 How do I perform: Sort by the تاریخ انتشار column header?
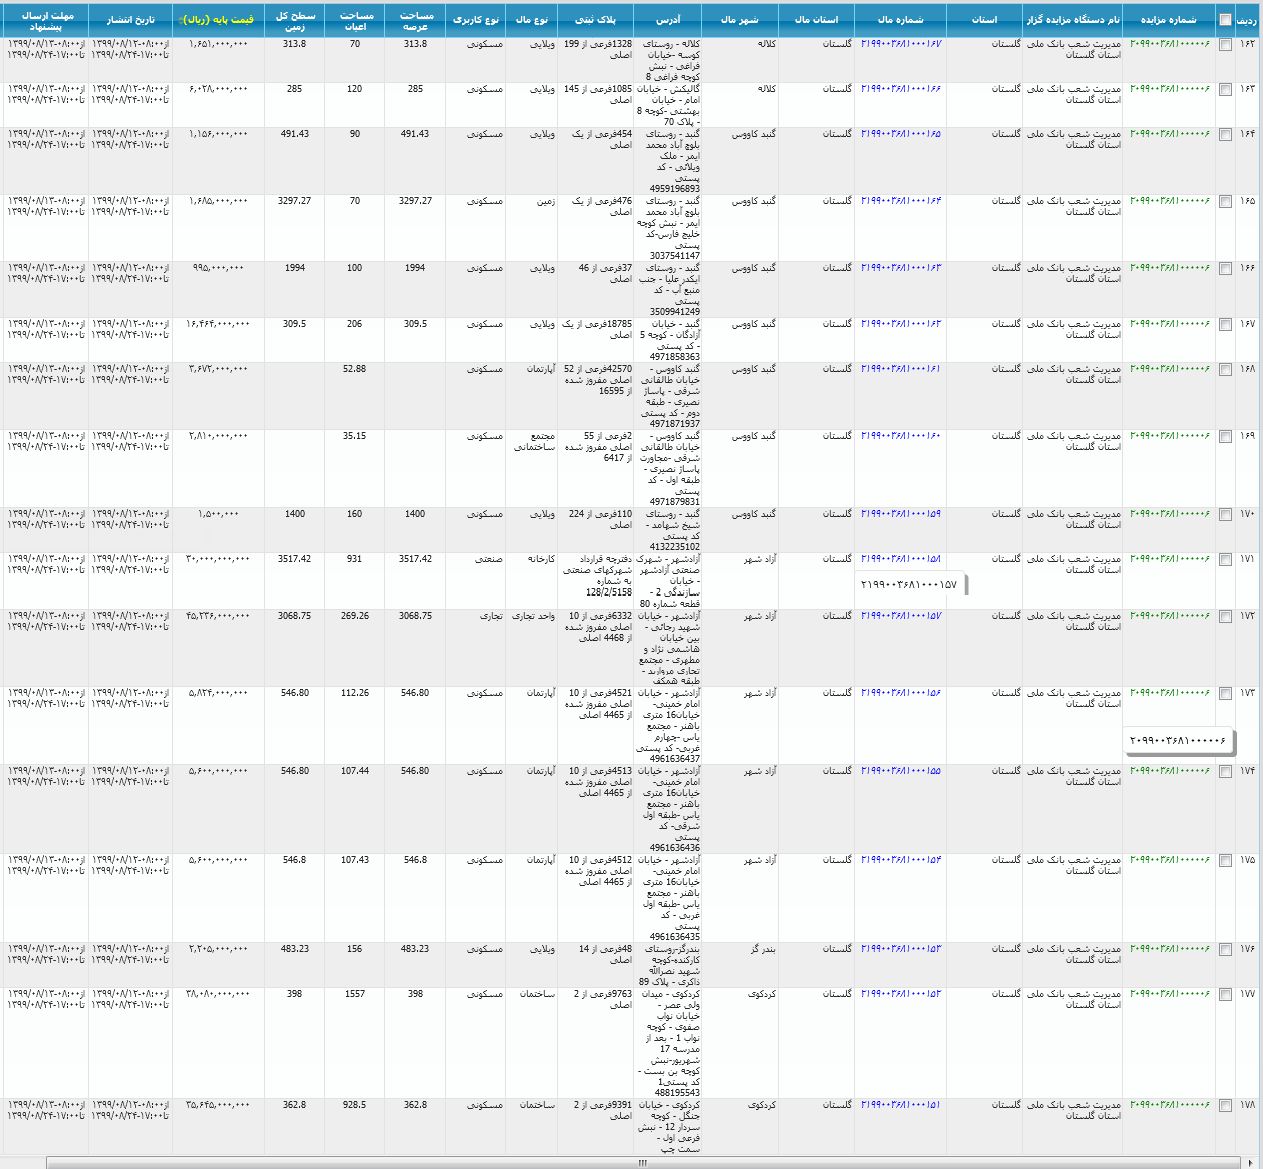point(131,20)
